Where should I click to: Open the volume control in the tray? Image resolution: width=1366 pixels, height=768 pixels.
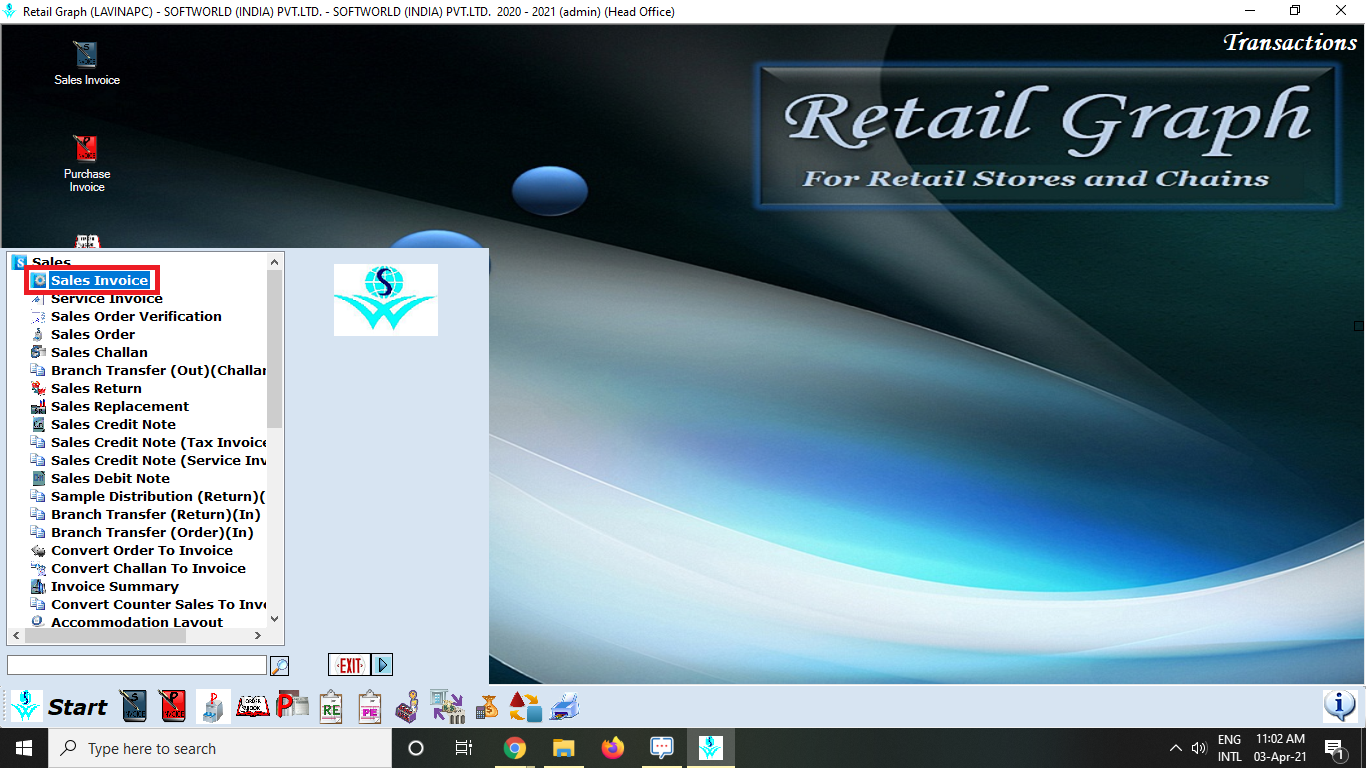pos(1199,748)
